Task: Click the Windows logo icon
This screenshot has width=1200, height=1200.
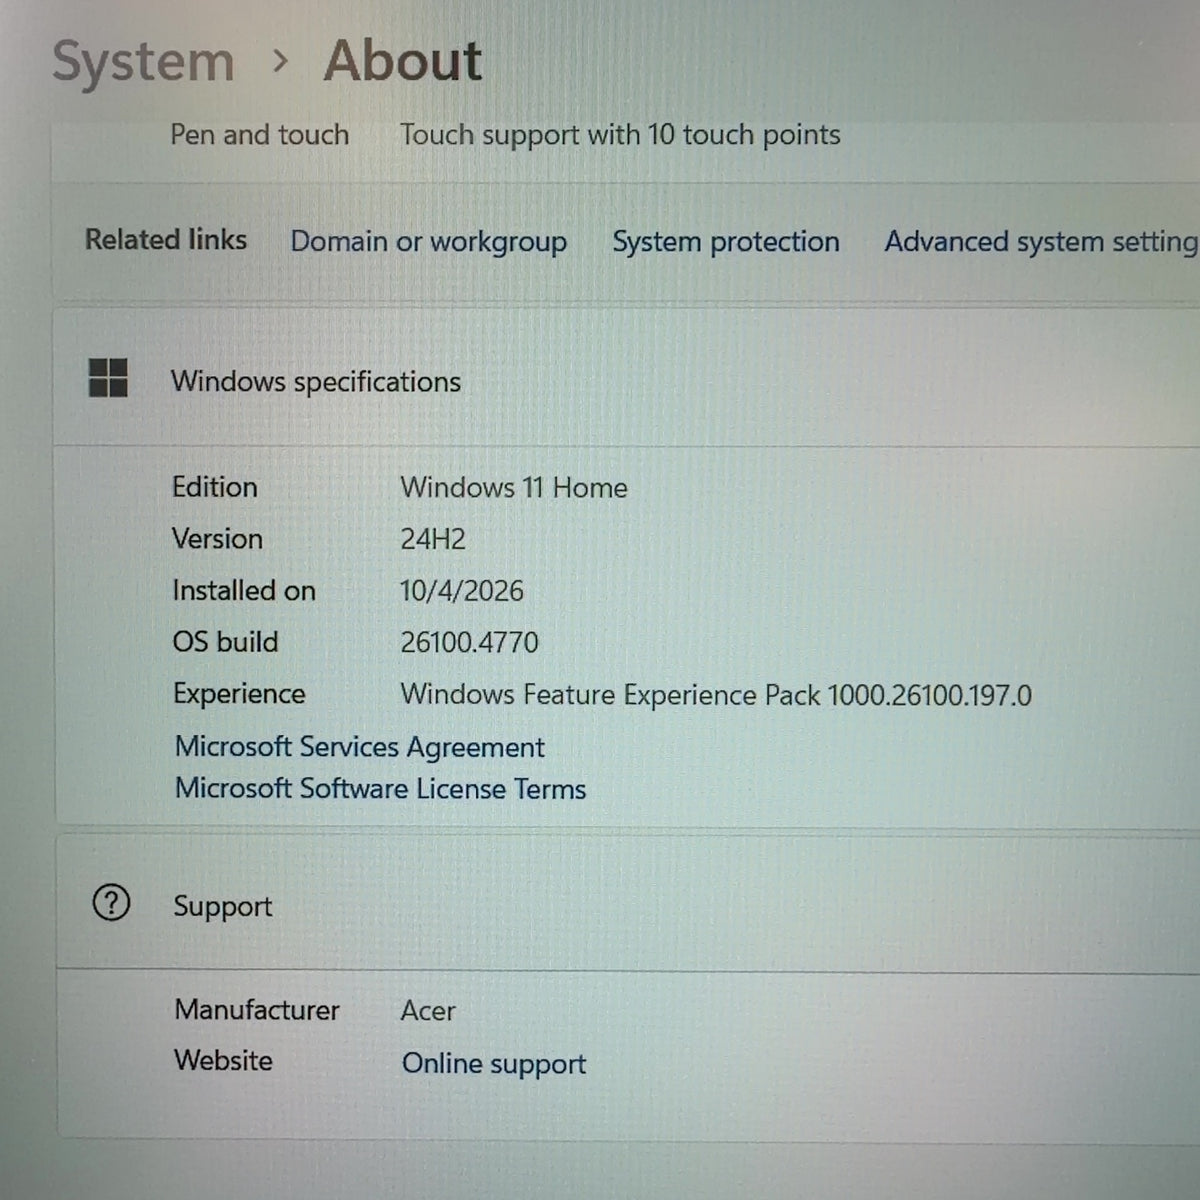Action: (108, 378)
